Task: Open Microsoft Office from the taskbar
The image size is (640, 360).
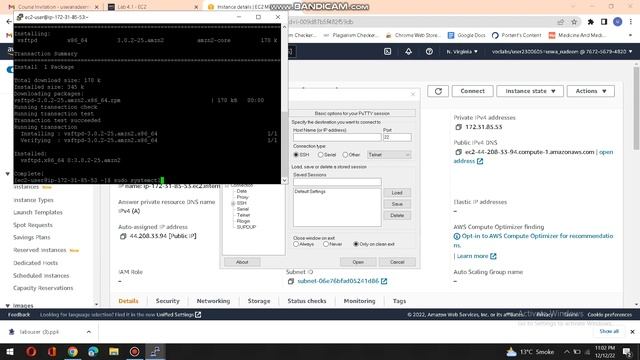Action: click(52, 351)
